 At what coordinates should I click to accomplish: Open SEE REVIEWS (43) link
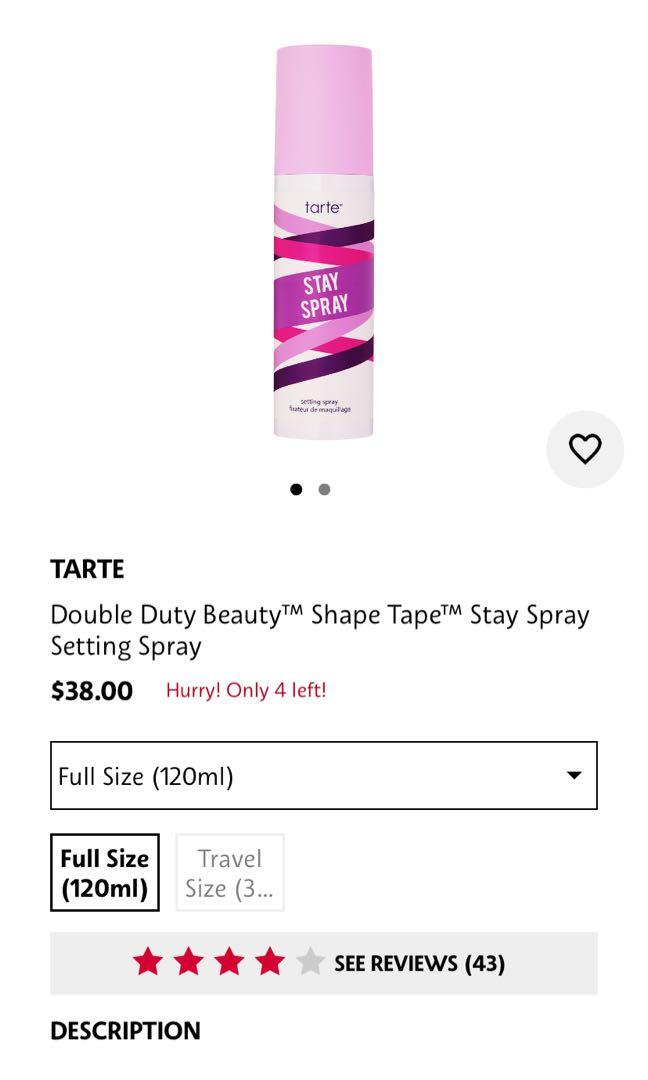point(420,964)
